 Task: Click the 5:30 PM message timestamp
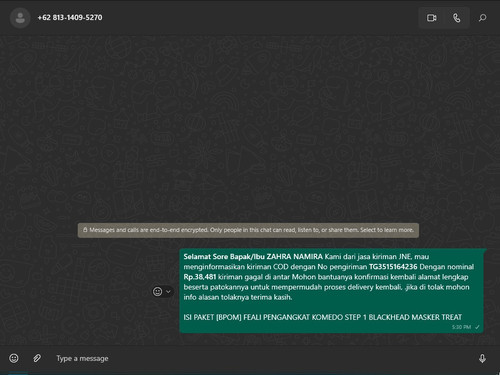(x=461, y=327)
